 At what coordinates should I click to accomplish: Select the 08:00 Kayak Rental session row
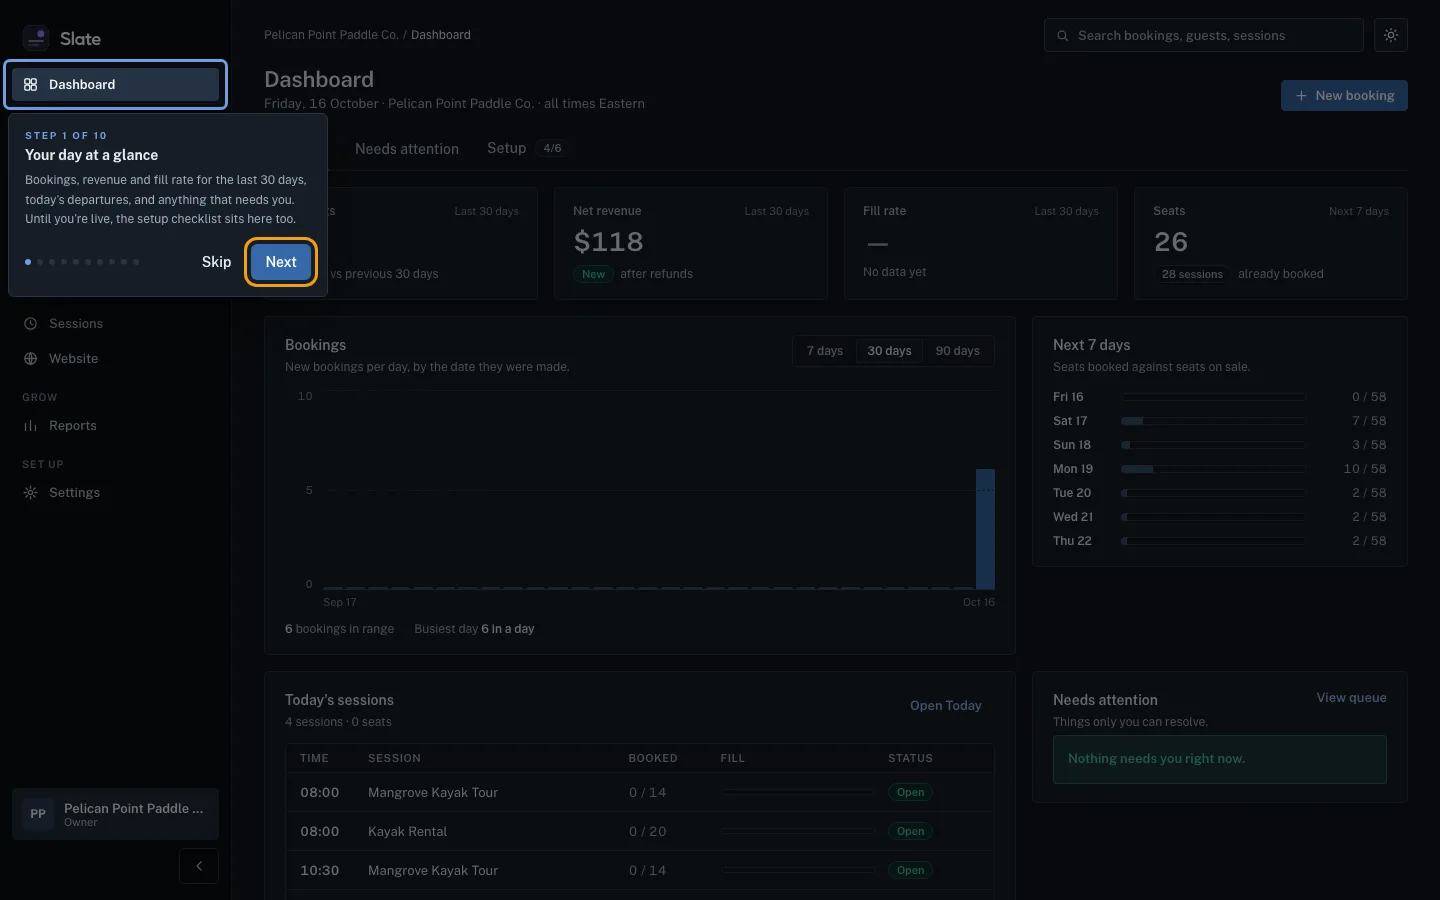(x=640, y=832)
